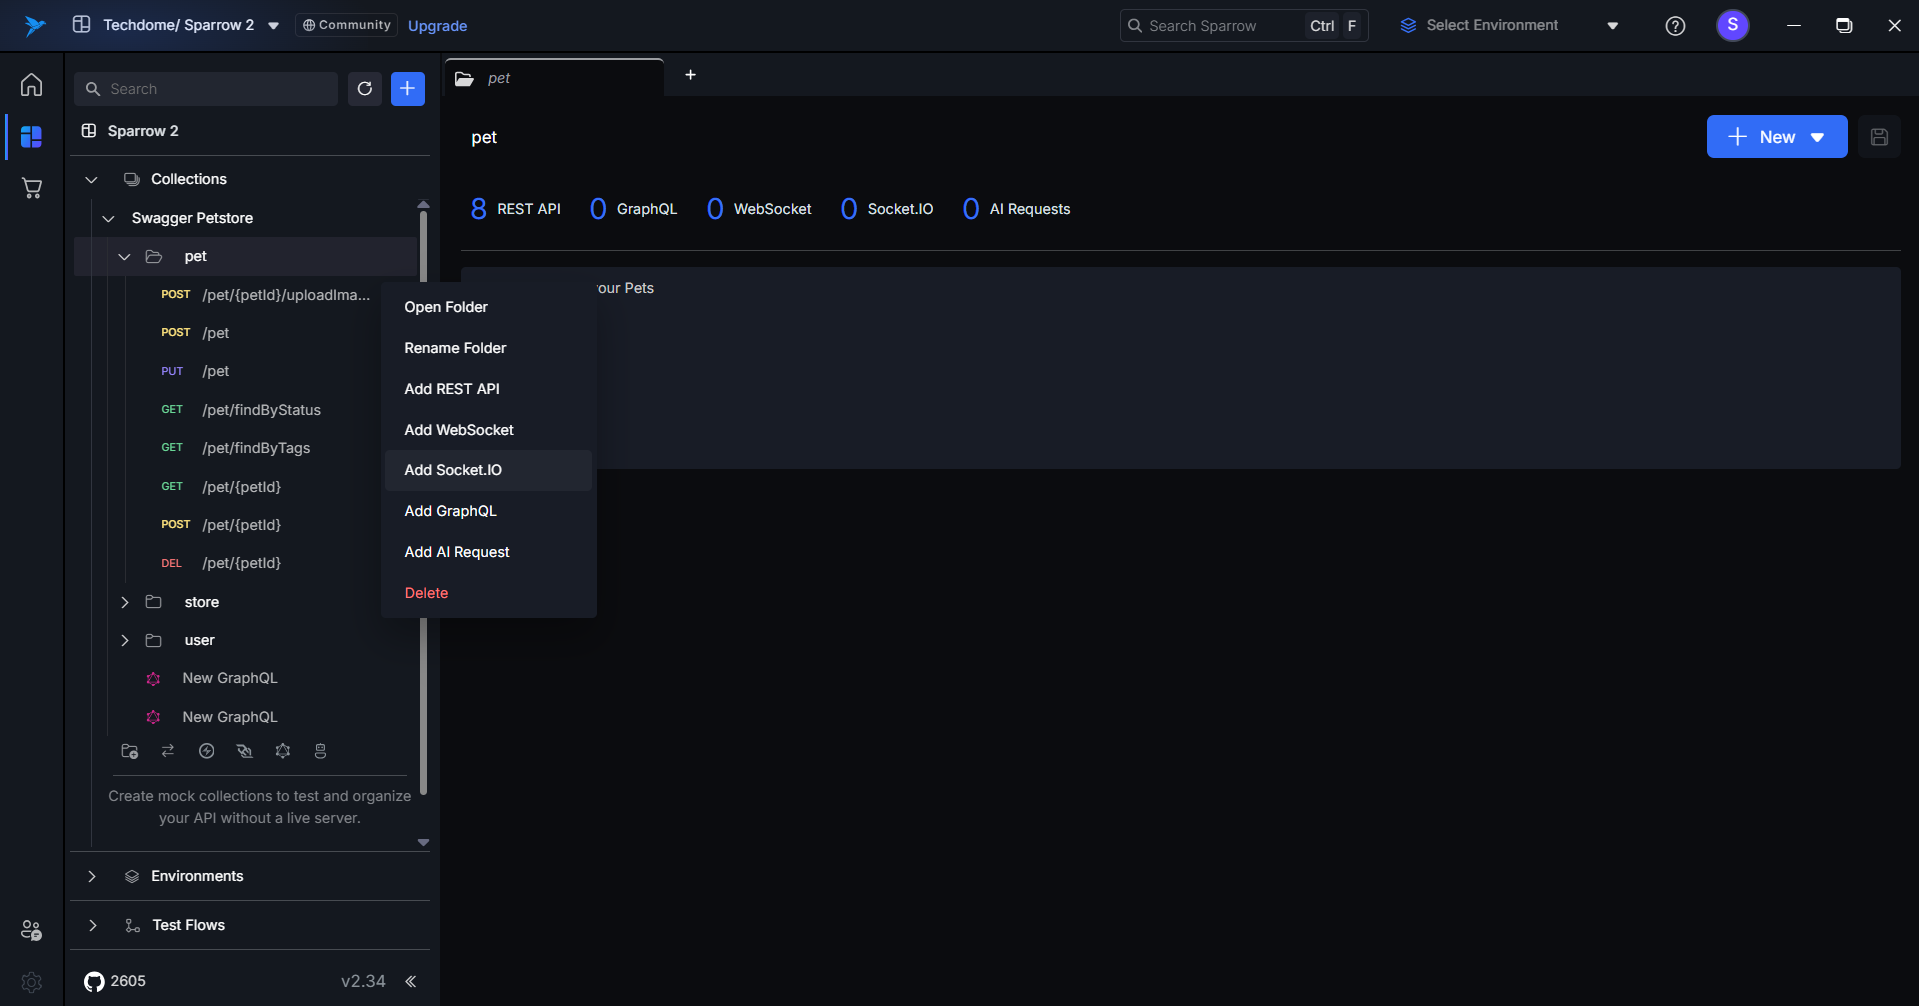Image resolution: width=1919 pixels, height=1006 pixels.
Task: Open the Marketplace cart icon in sidebar
Action: coord(32,188)
